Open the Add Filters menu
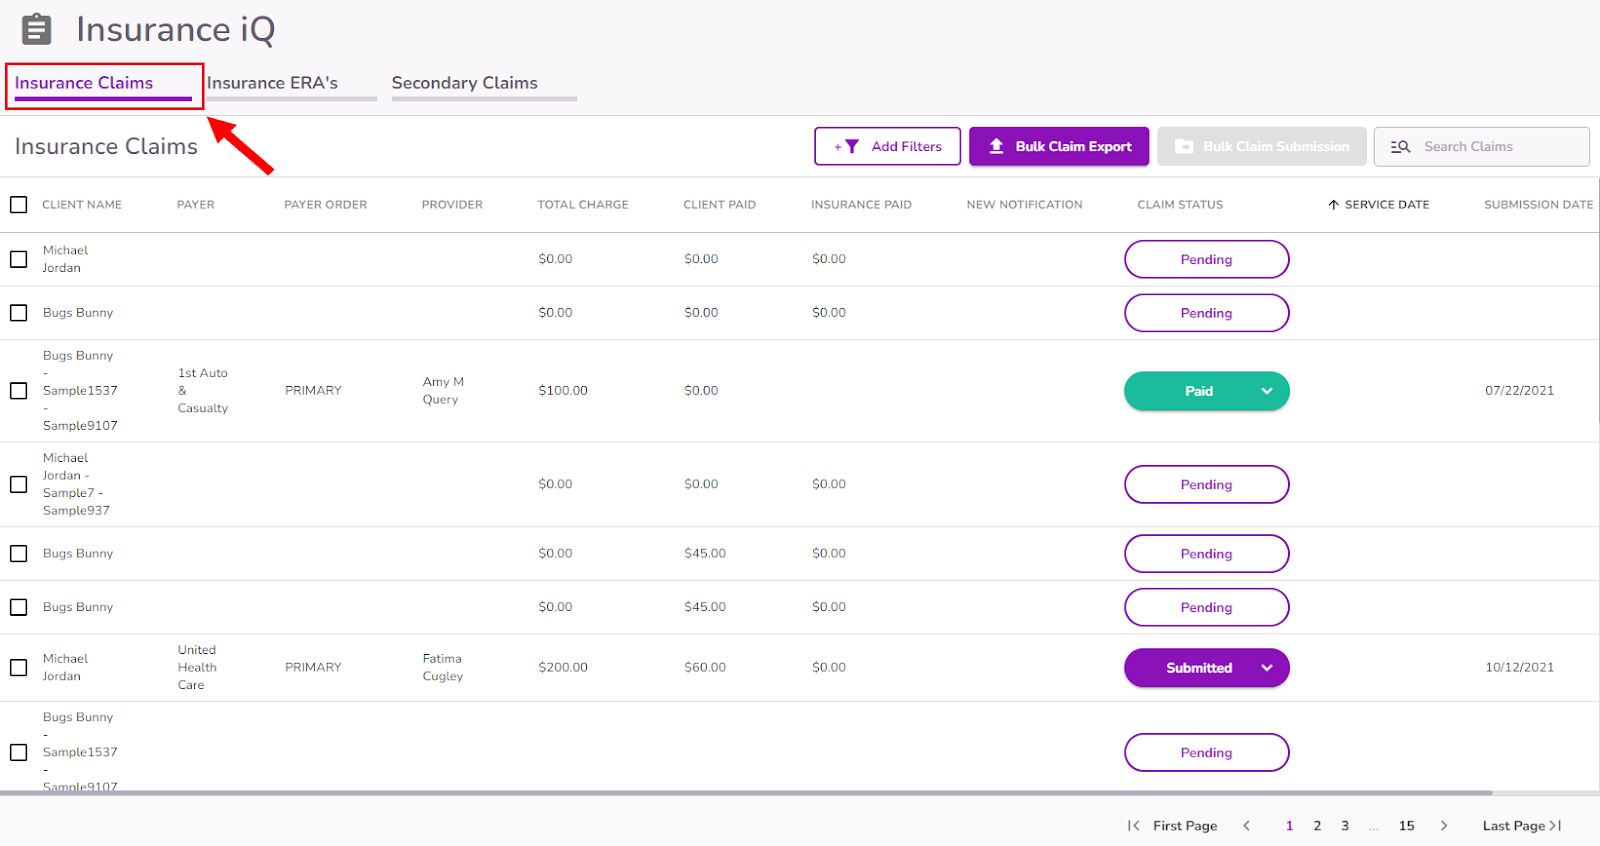 888,146
